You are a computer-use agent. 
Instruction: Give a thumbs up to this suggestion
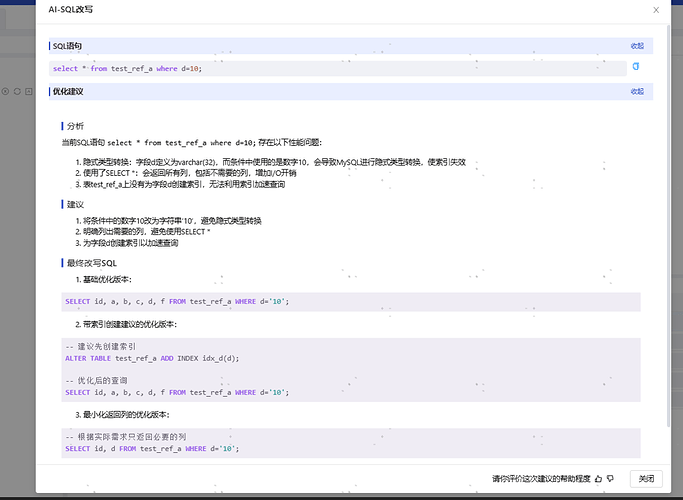pyautogui.click(x=598, y=478)
